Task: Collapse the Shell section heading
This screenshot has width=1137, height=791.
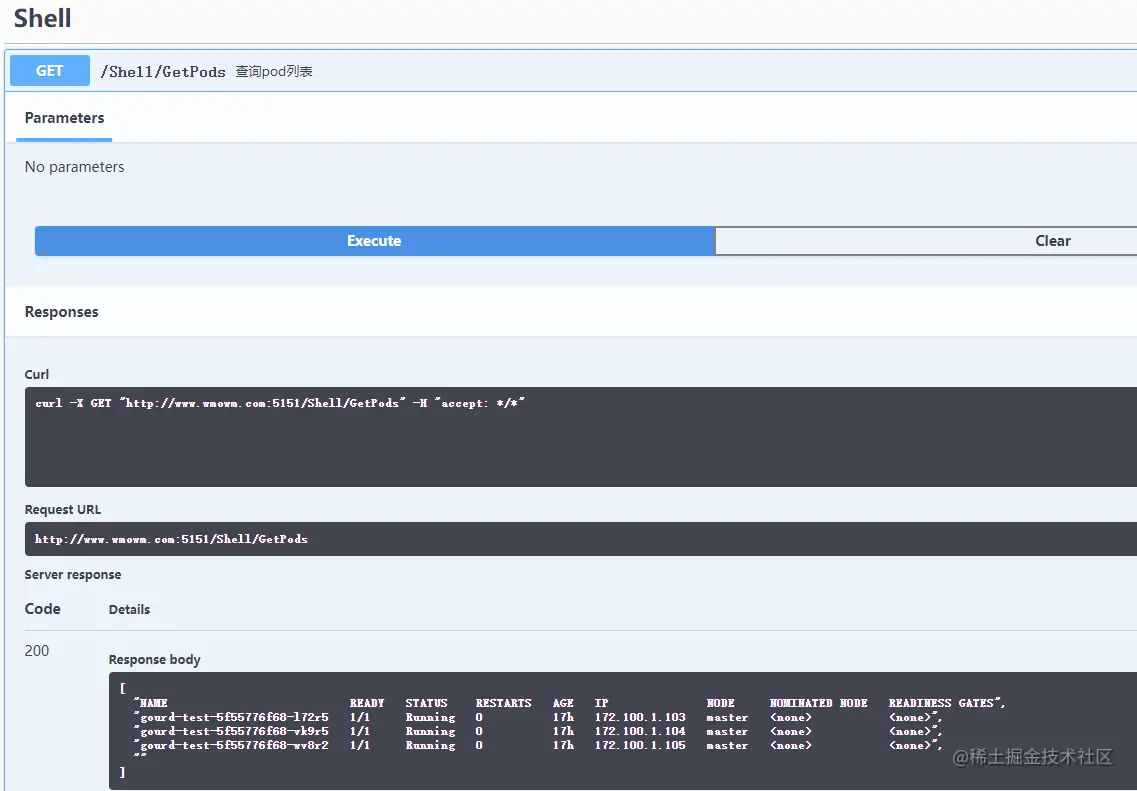Action: 42,18
